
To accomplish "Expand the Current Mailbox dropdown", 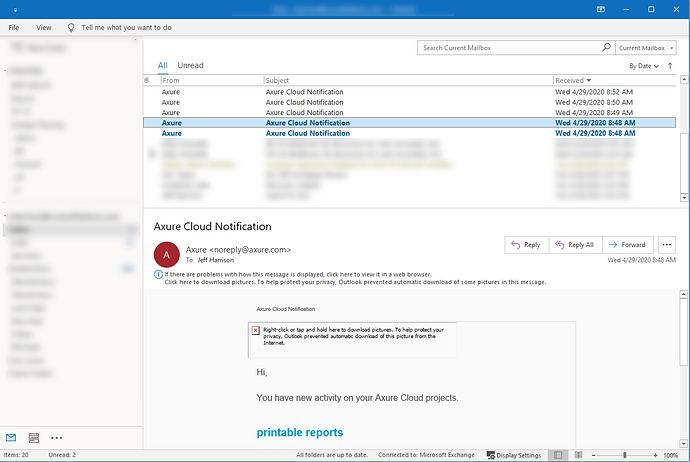I will click(647, 47).
